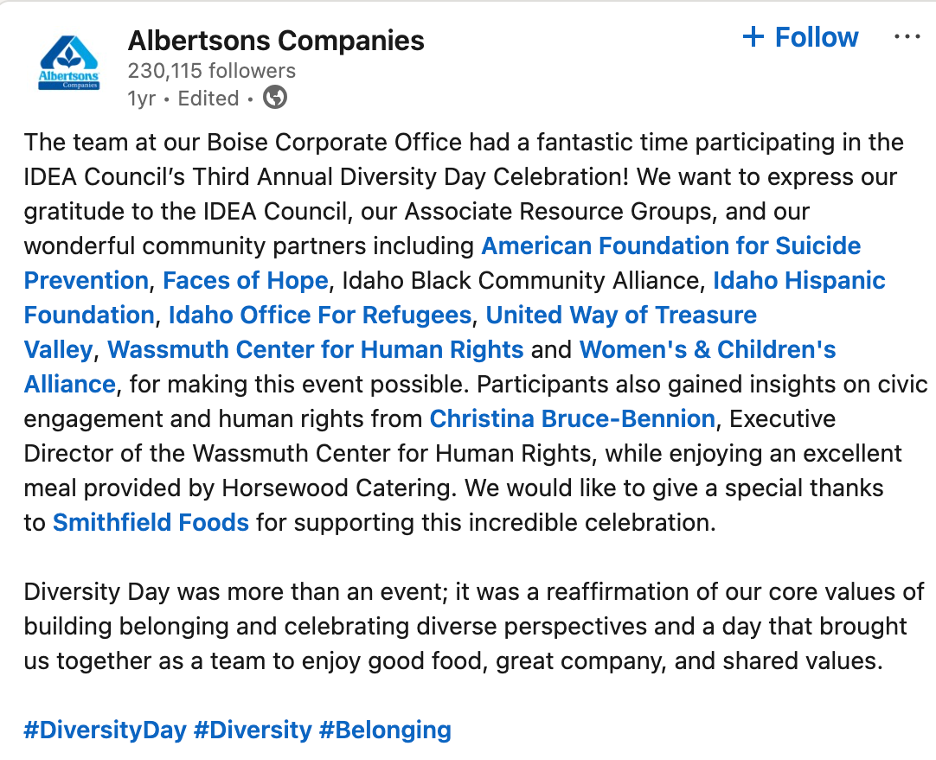The height and width of the screenshot is (760, 936).
Task: Open the Idaho Hispanic Foundation link
Action: pyautogui.click(x=799, y=281)
